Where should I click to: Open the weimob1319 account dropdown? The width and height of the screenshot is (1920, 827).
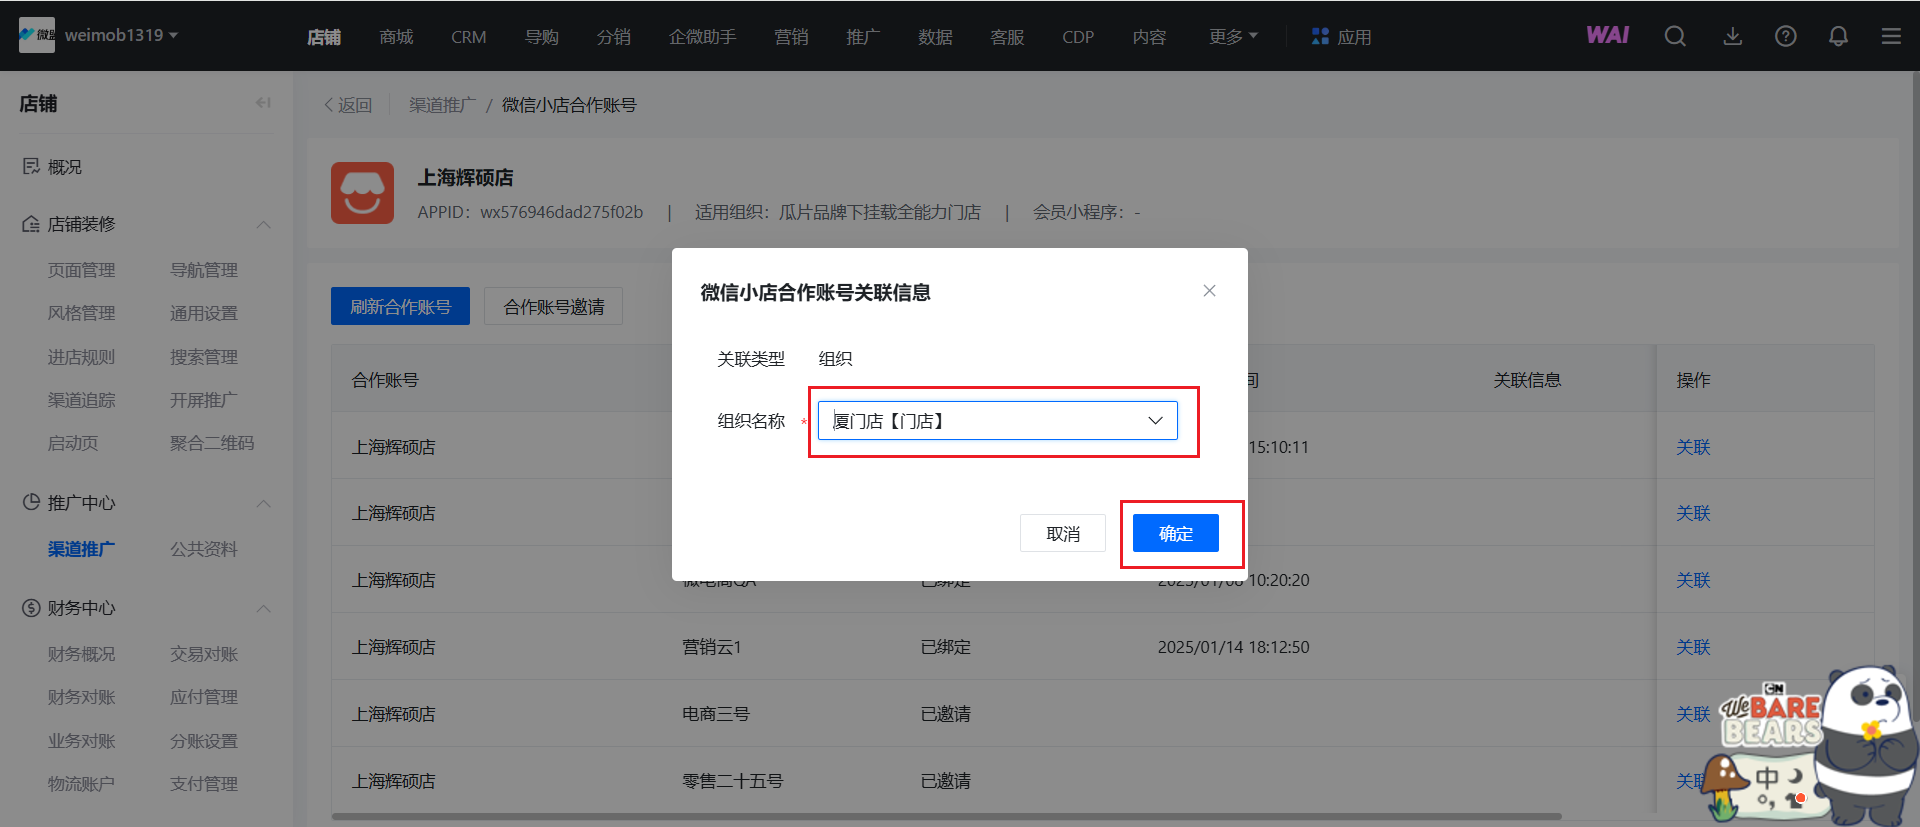pyautogui.click(x=120, y=35)
